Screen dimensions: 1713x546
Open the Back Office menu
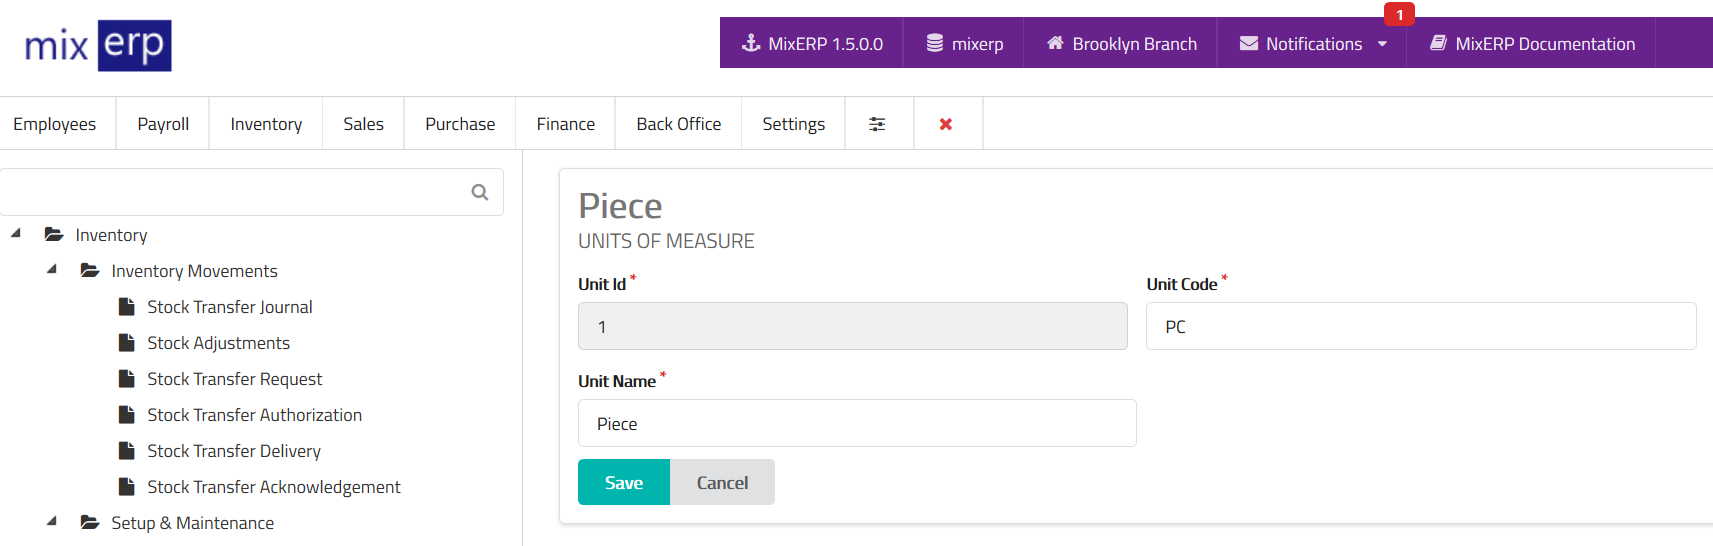tap(678, 124)
